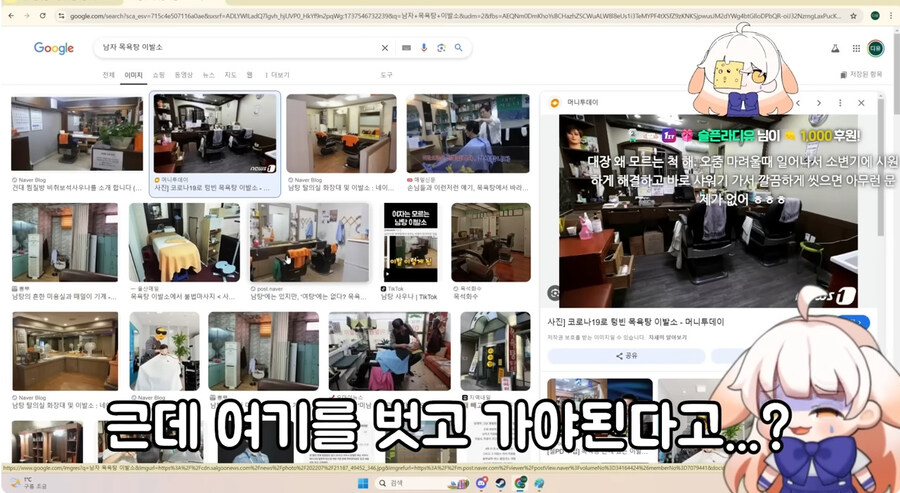Viewport: 900px width, 493px height.
Task: Open thumbnail of man with yellow mask
Action: tap(164, 351)
